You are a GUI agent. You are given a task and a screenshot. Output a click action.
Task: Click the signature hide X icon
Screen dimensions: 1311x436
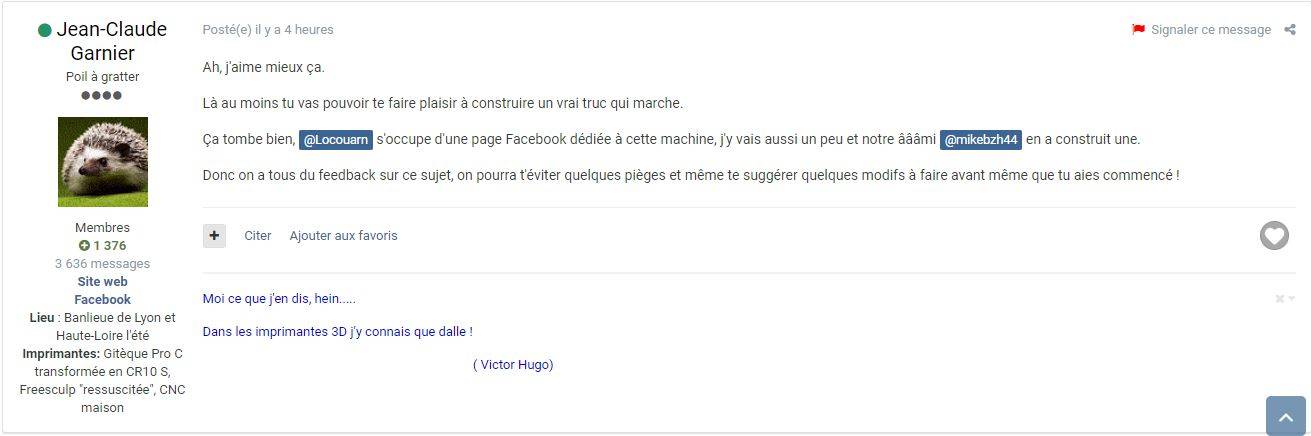coord(1279,299)
